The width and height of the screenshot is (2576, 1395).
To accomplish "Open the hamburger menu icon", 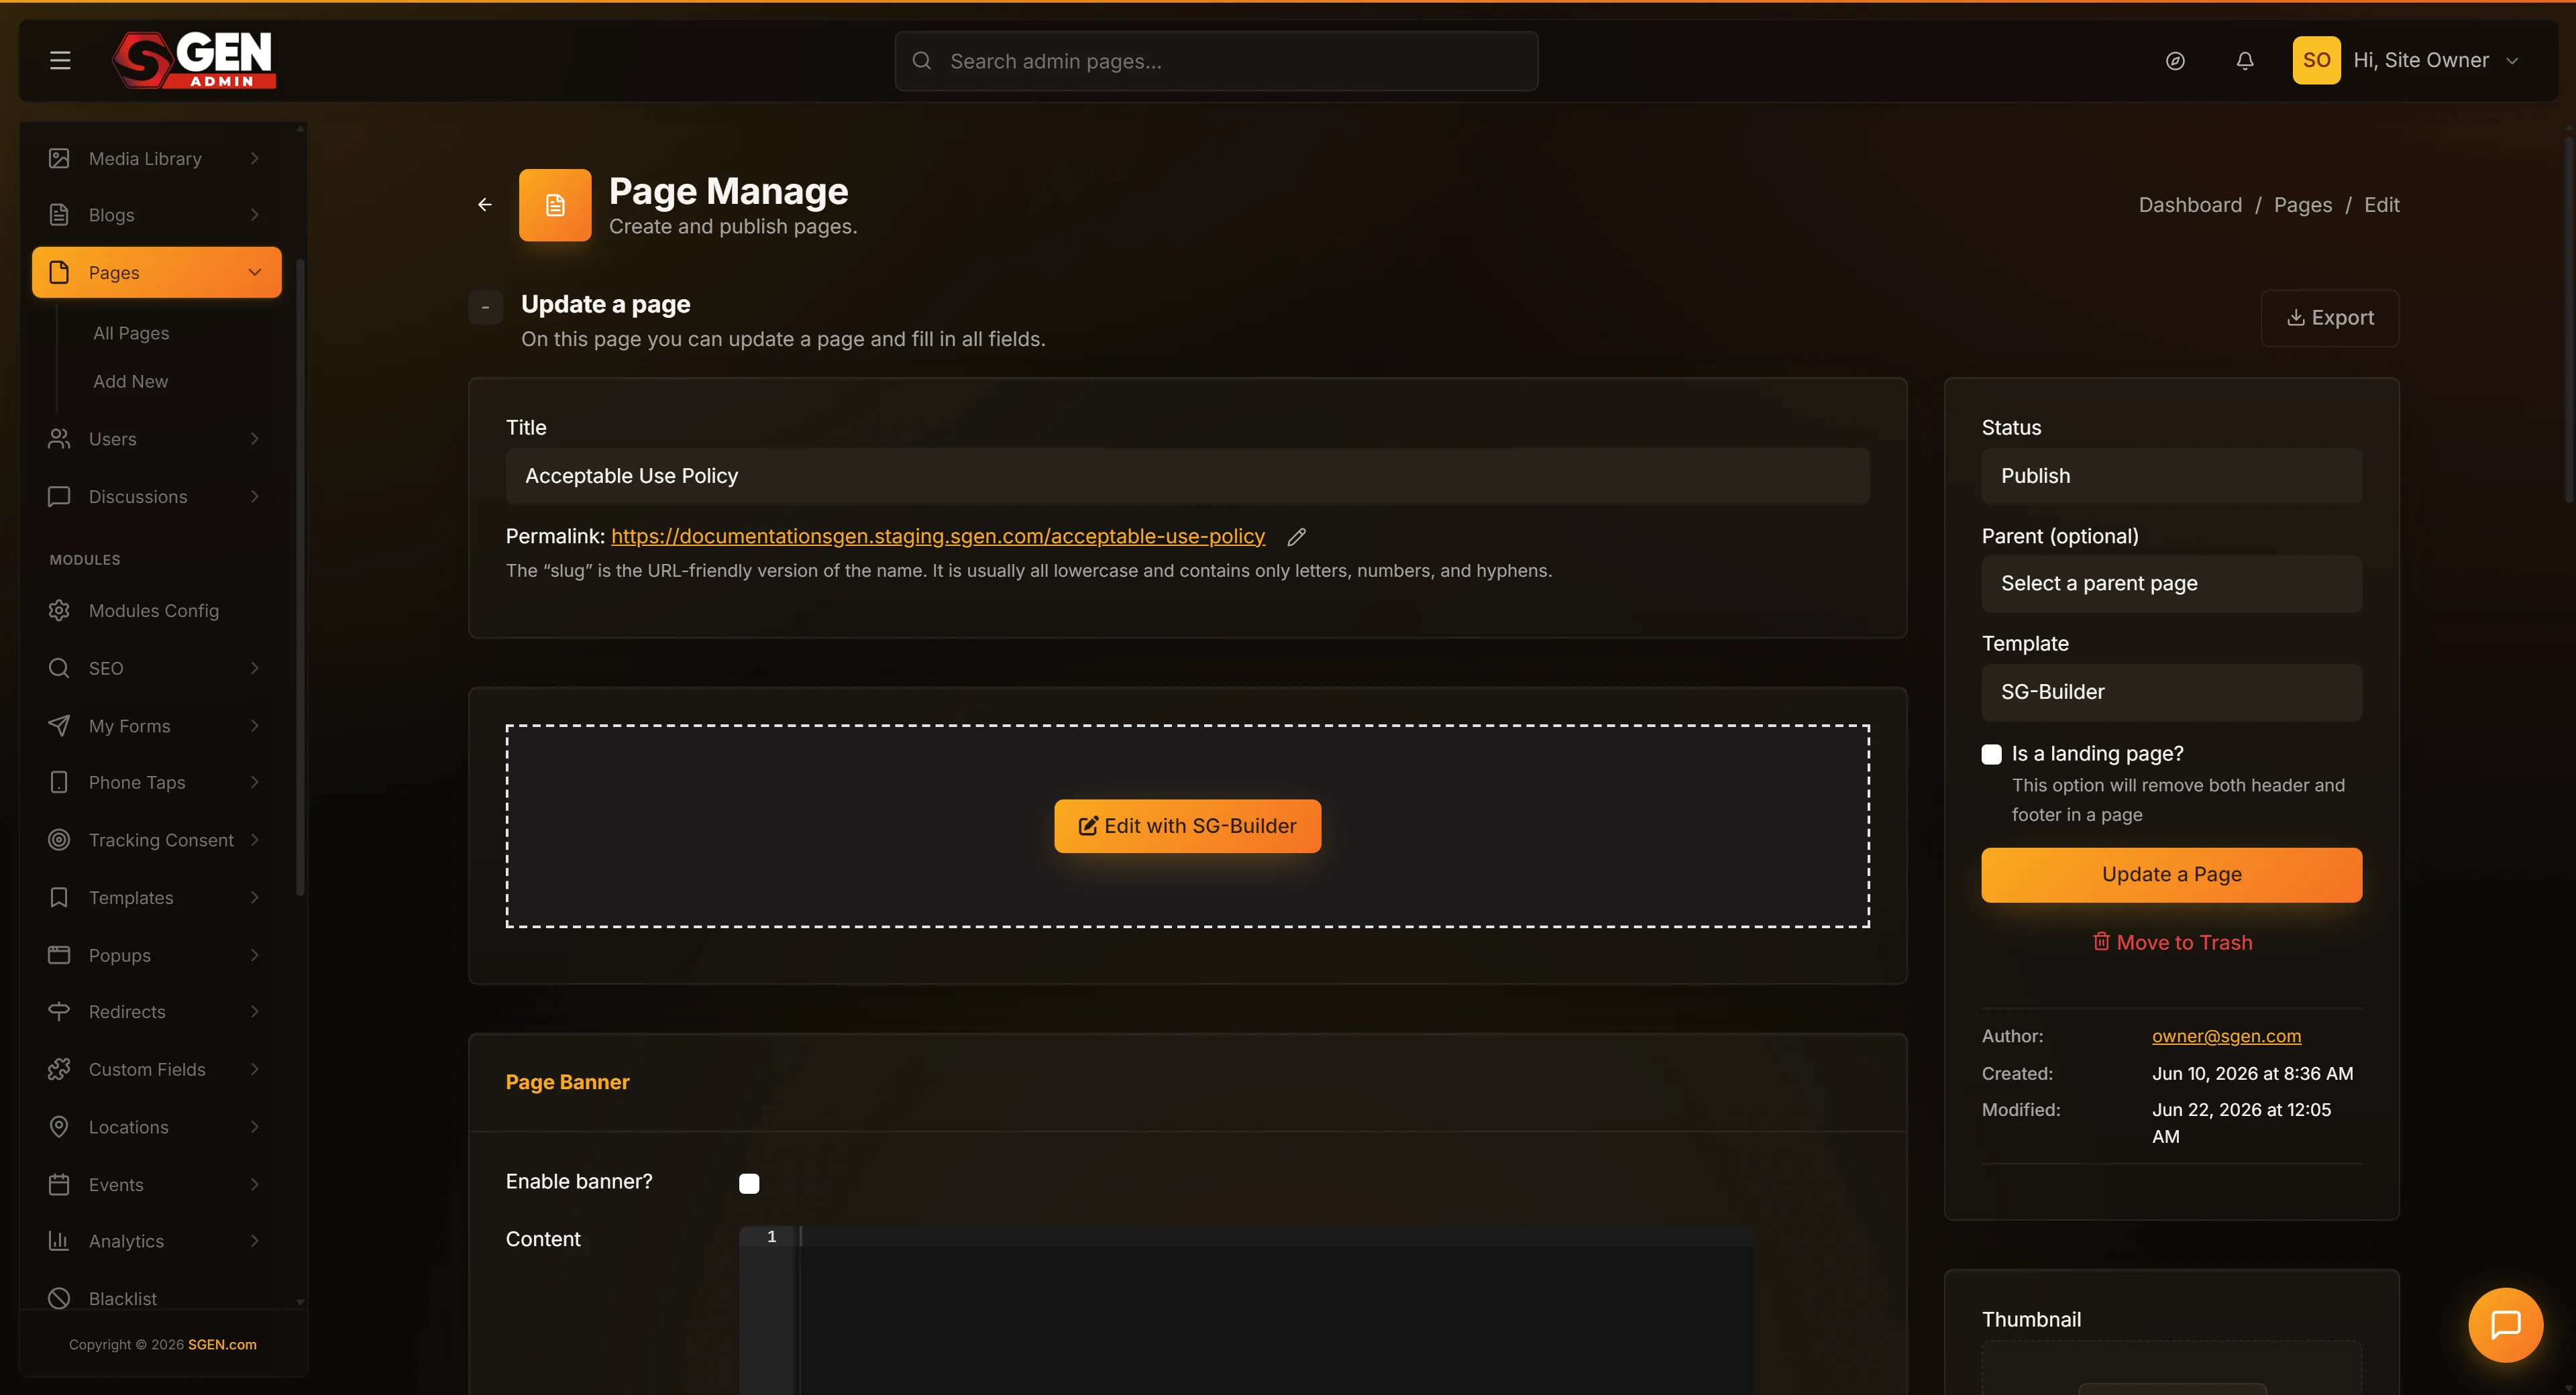I will [60, 61].
